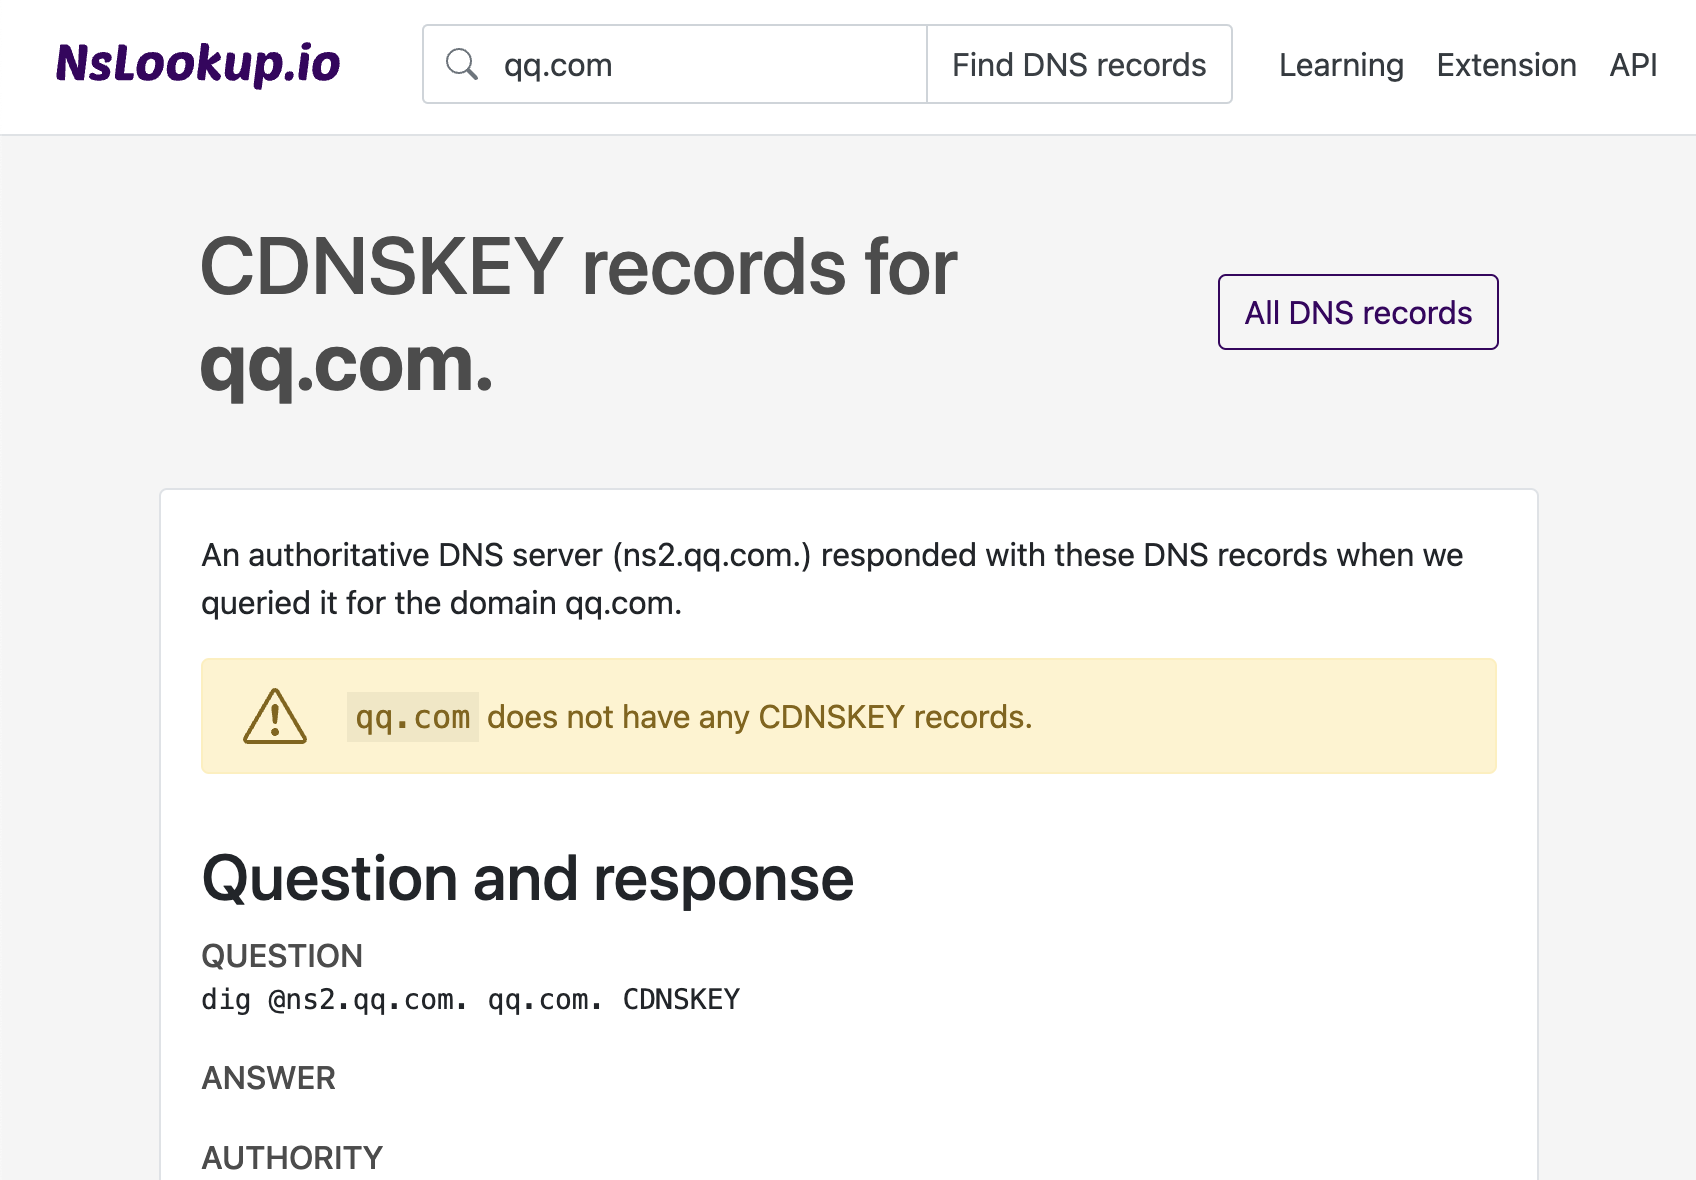Open the Learning menu item

(x=1340, y=64)
